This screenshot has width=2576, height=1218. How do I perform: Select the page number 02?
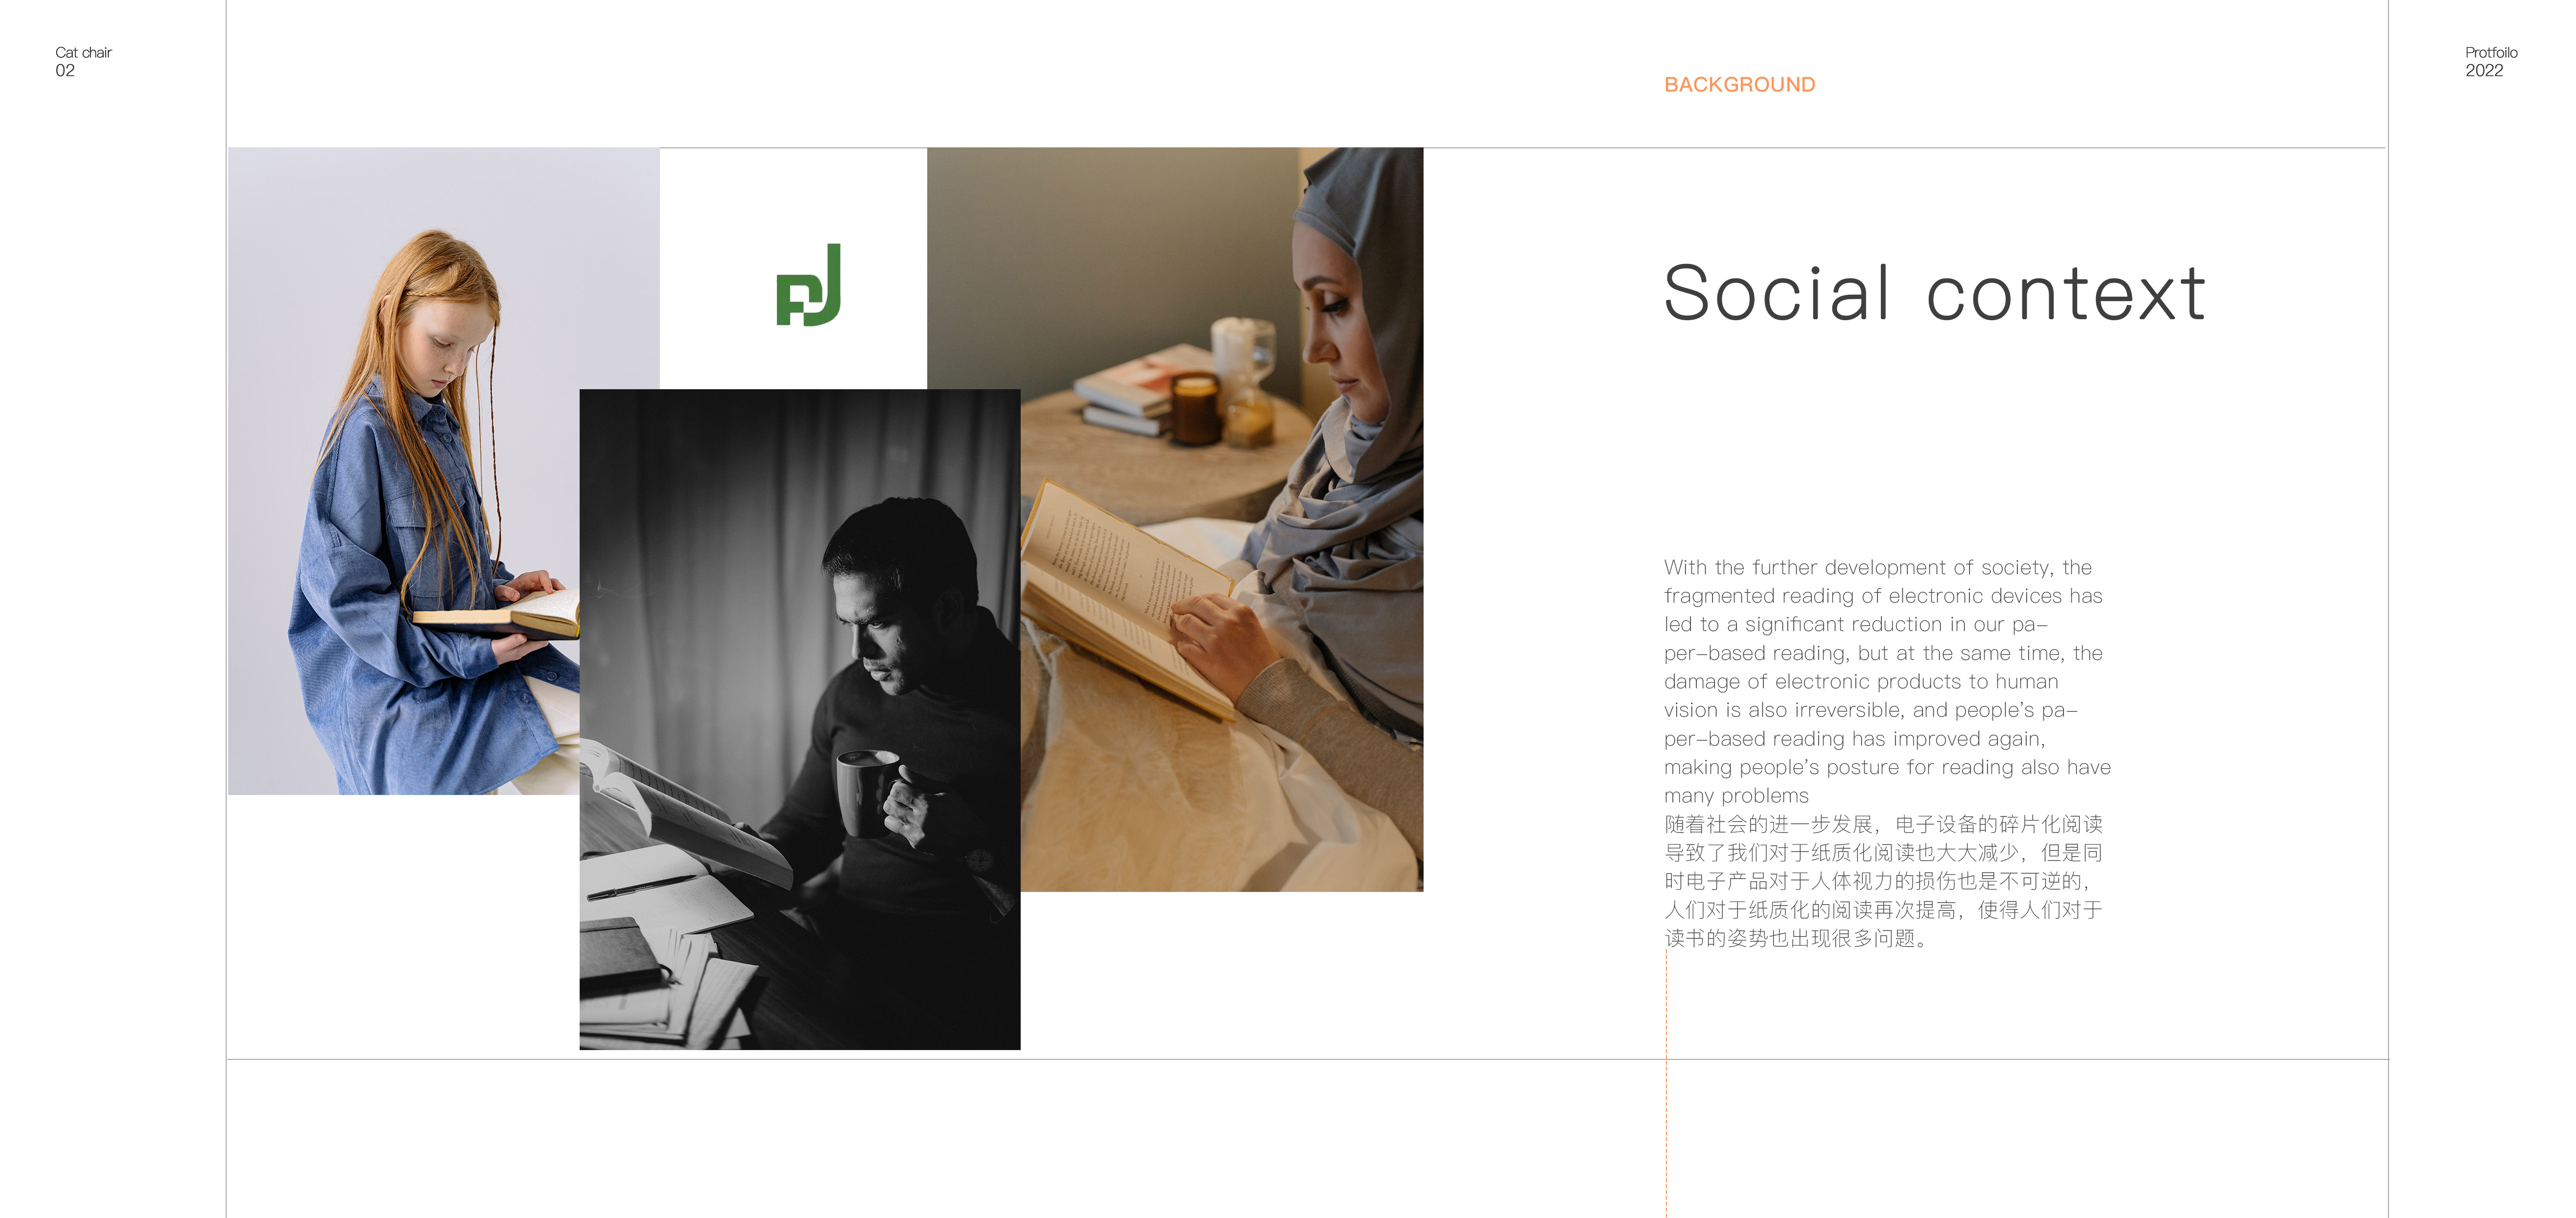[65, 70]
